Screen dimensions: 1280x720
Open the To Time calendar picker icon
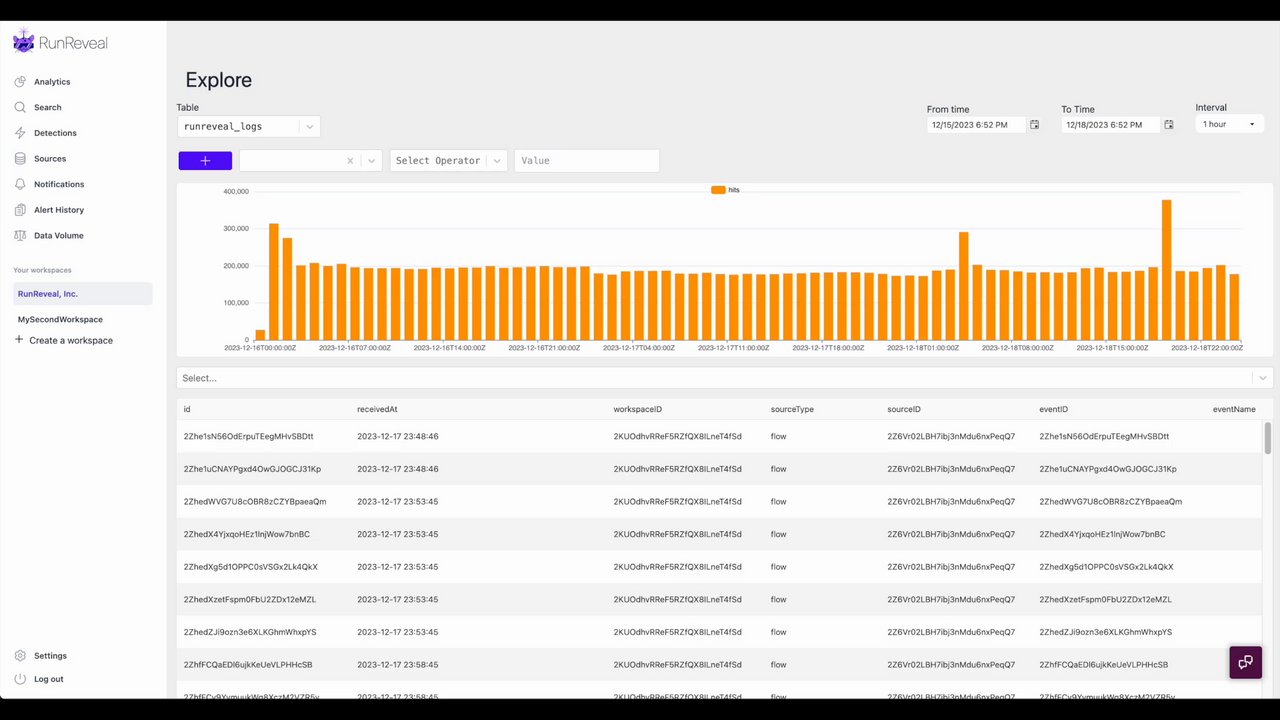pos(1169,125)
